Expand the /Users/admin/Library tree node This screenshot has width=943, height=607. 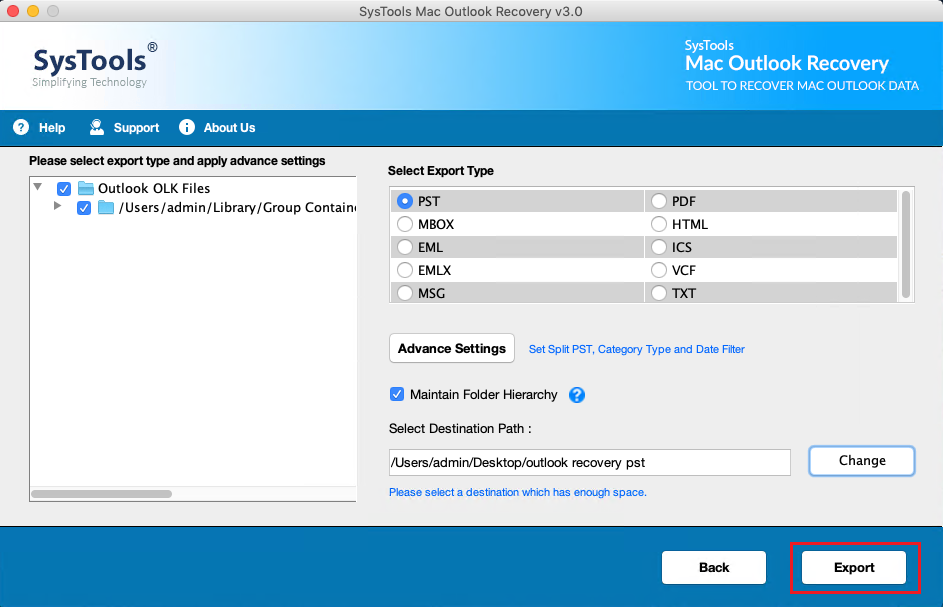[x=58, y=206]
